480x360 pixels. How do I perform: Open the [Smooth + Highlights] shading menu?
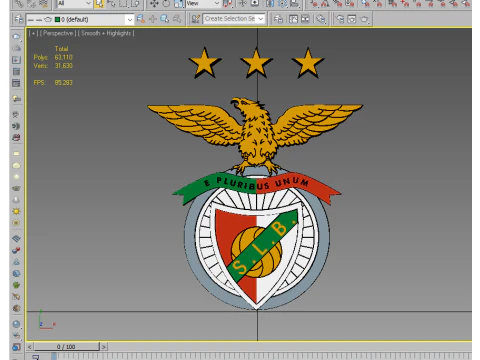(x=106, y=33)
